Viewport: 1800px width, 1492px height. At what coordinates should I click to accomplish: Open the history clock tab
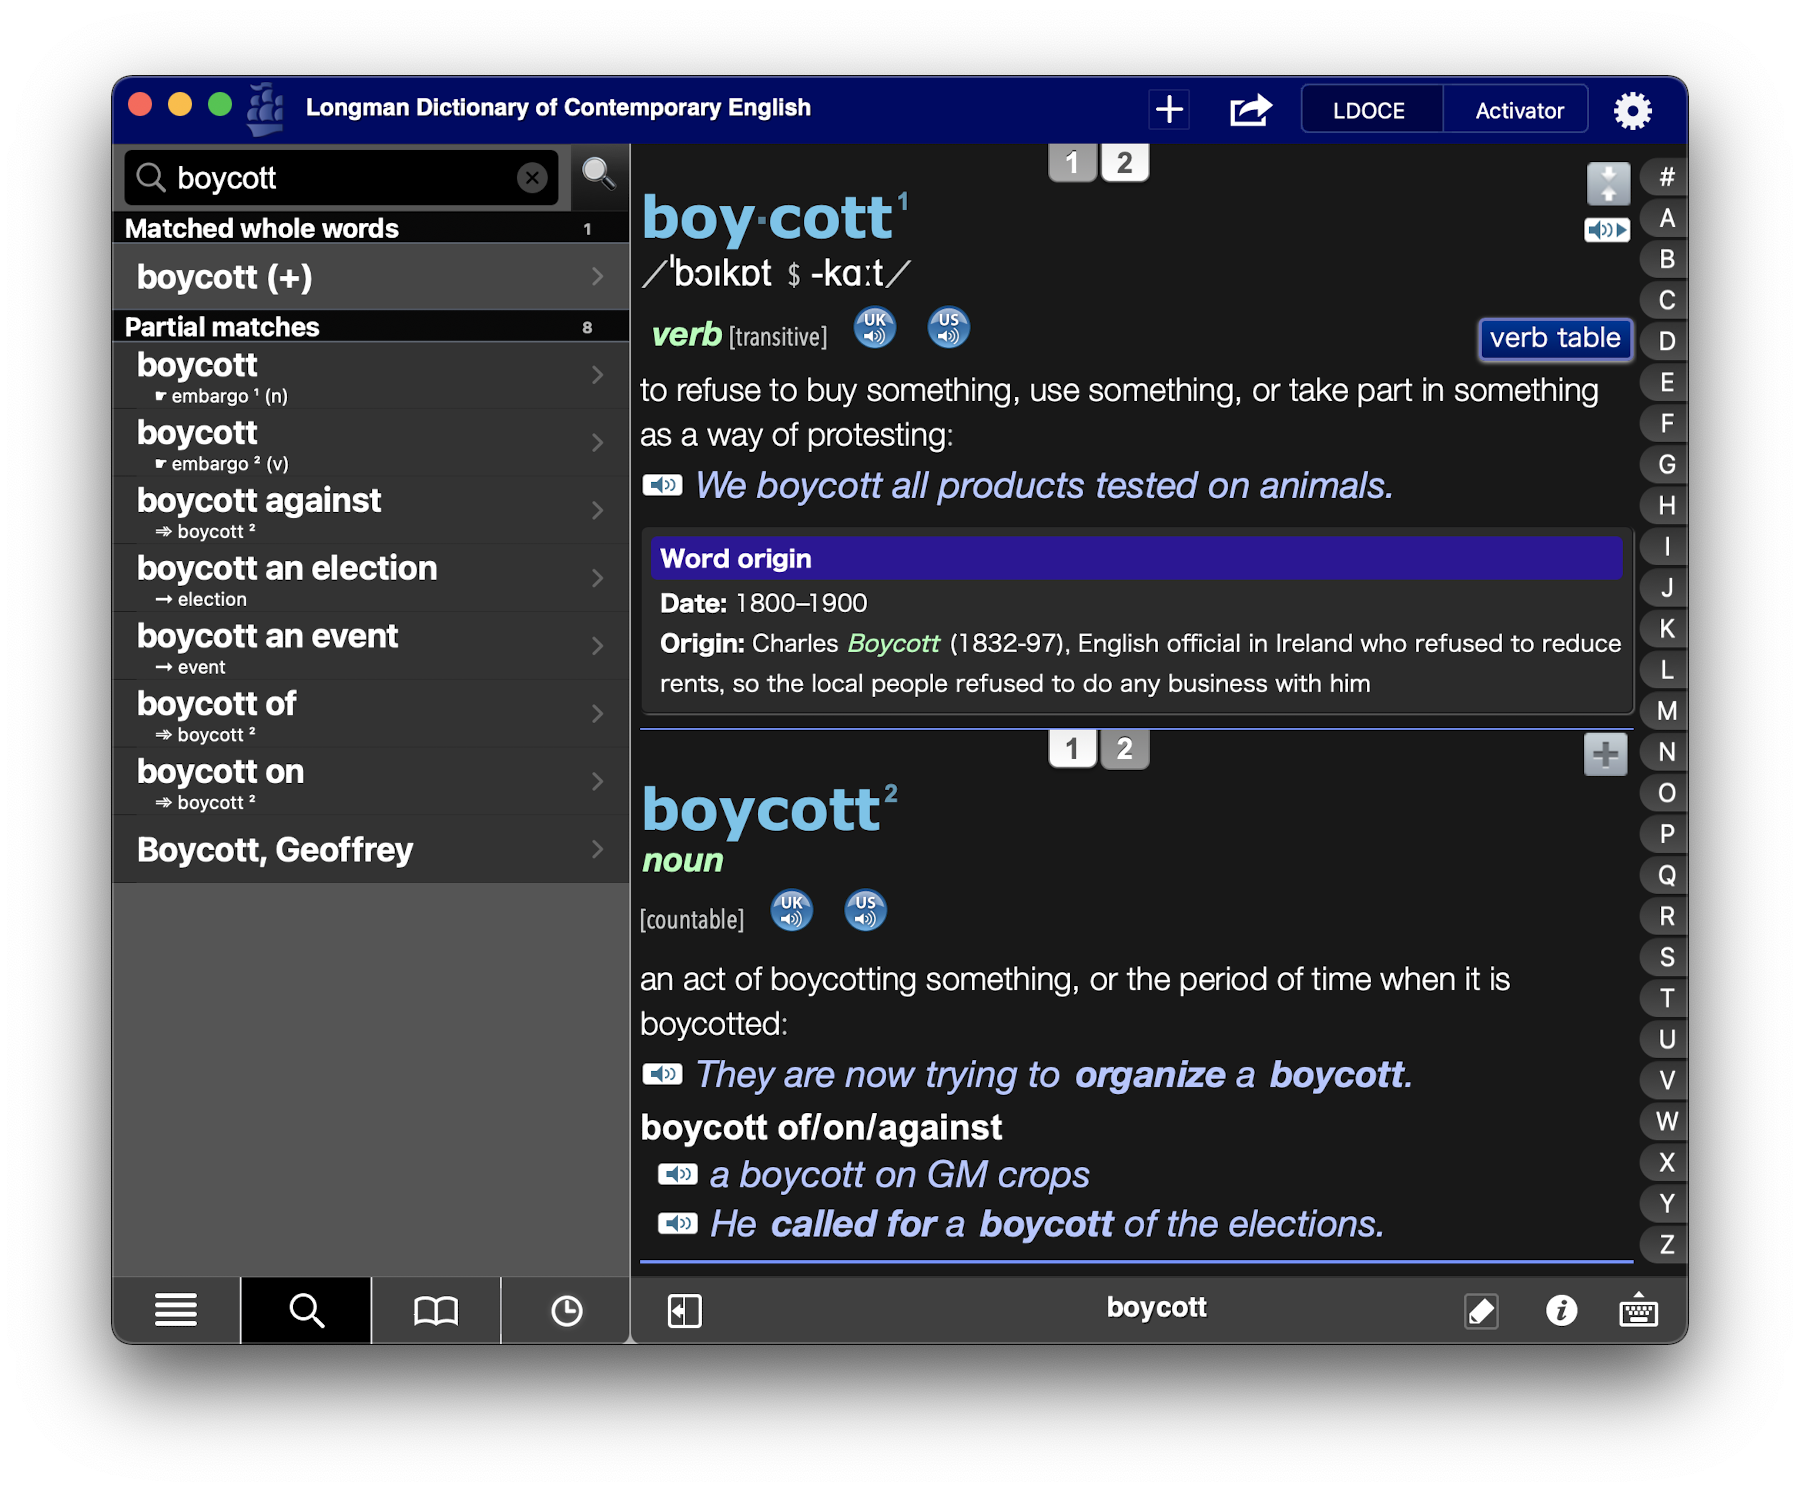click(x=566, y=1310)
